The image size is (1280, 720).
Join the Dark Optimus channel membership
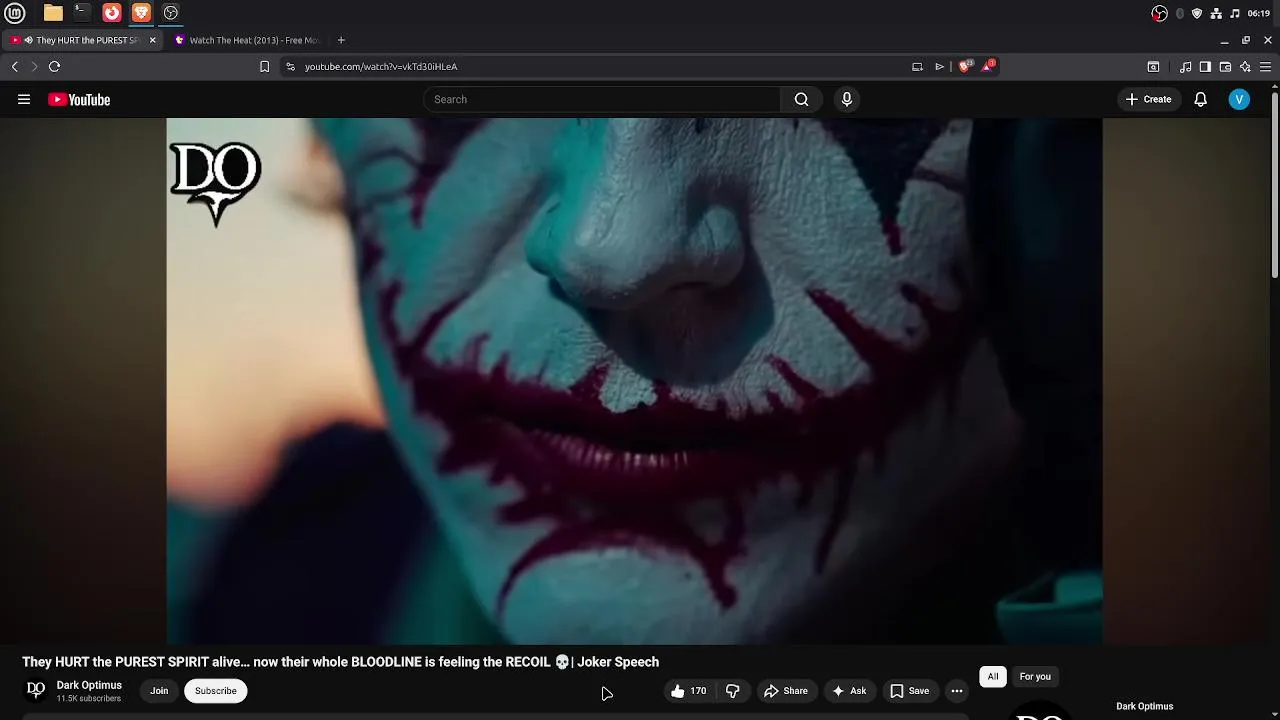[x=159, y=691]
